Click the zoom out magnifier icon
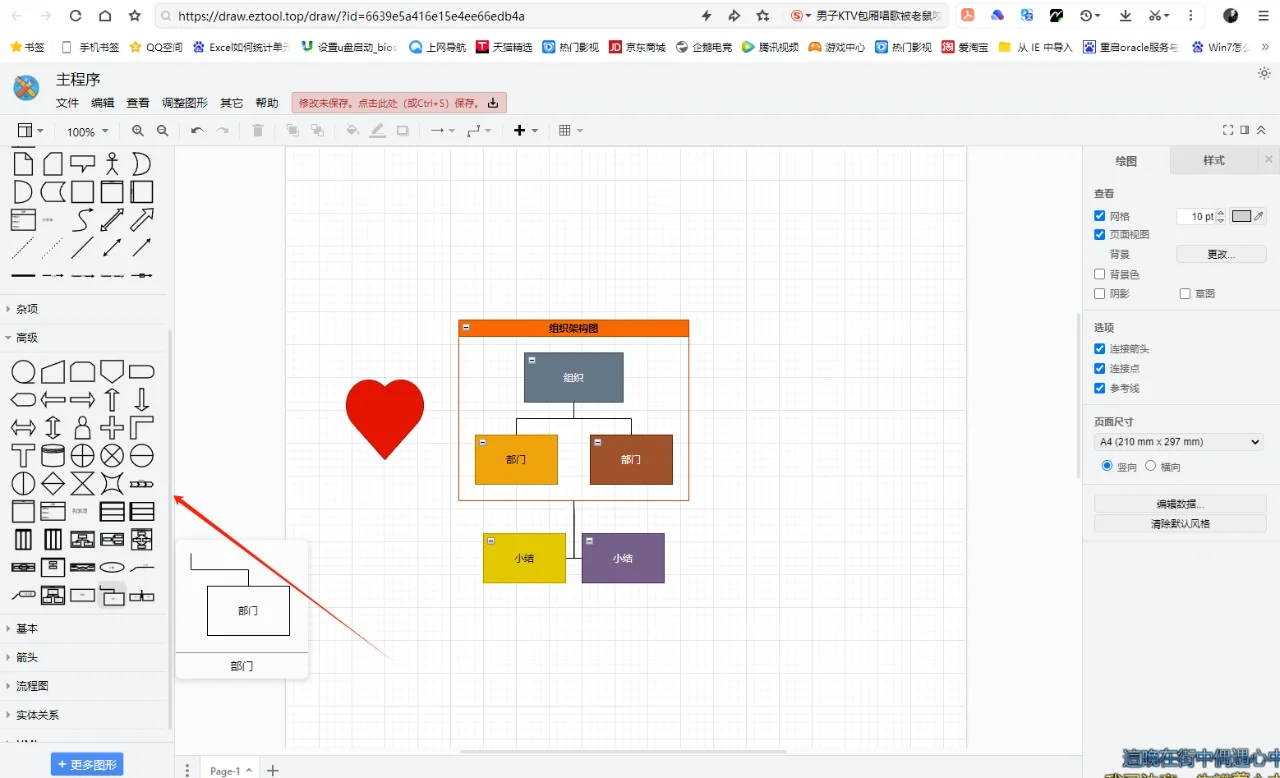Screen dimensions: 1280x778 pyautogui.click(x=162, y=131)
